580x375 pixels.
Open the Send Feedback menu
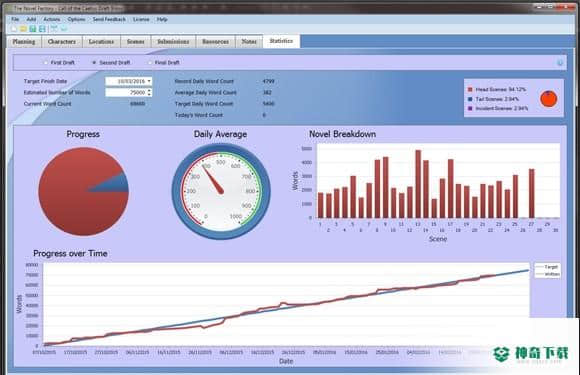tap(109, 19)
